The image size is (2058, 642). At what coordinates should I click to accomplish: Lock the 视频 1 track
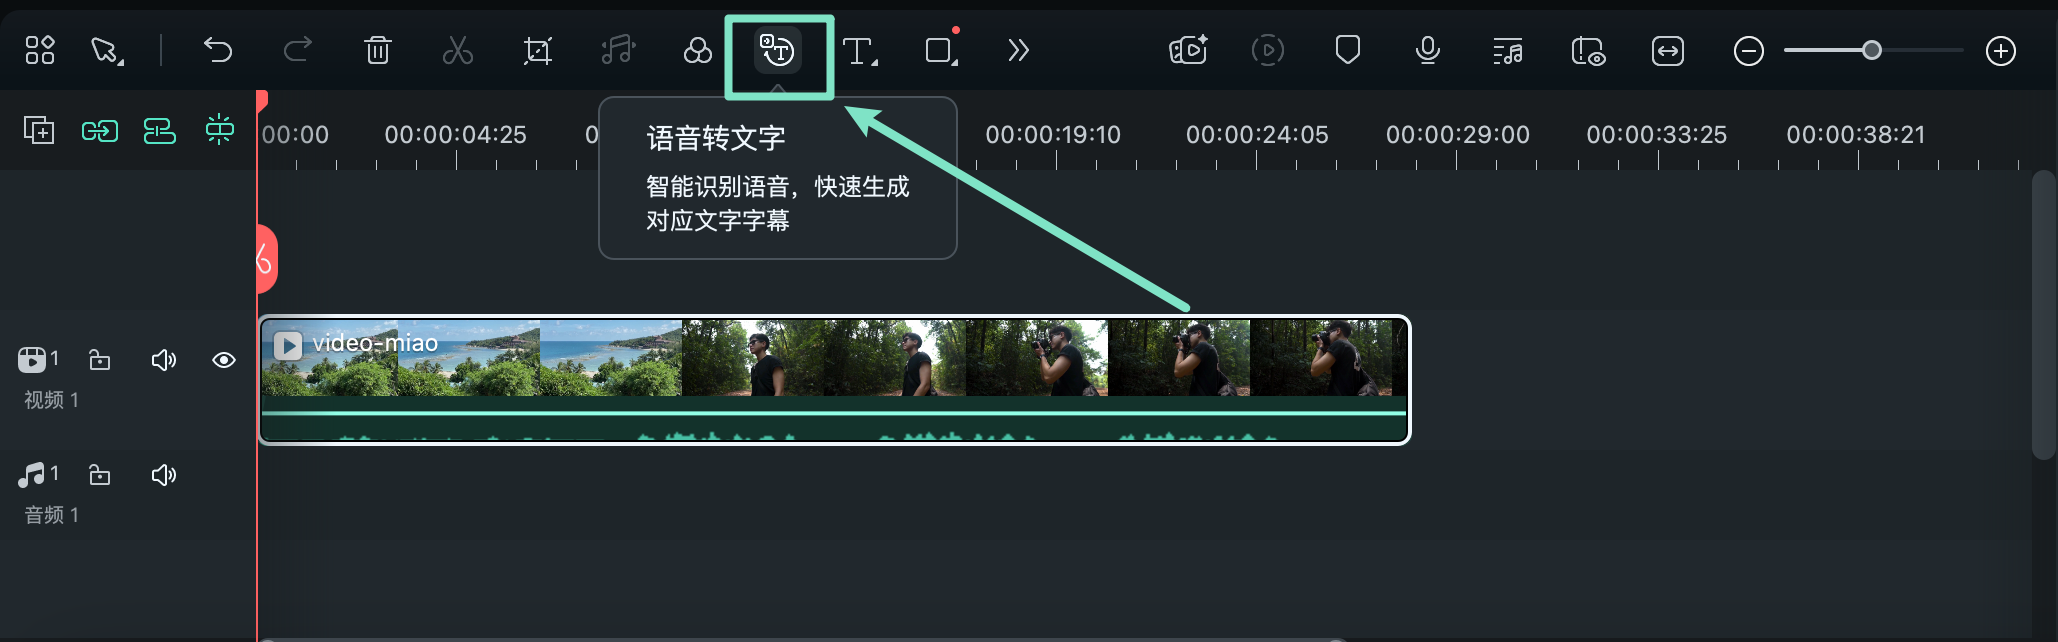point(100,359)
